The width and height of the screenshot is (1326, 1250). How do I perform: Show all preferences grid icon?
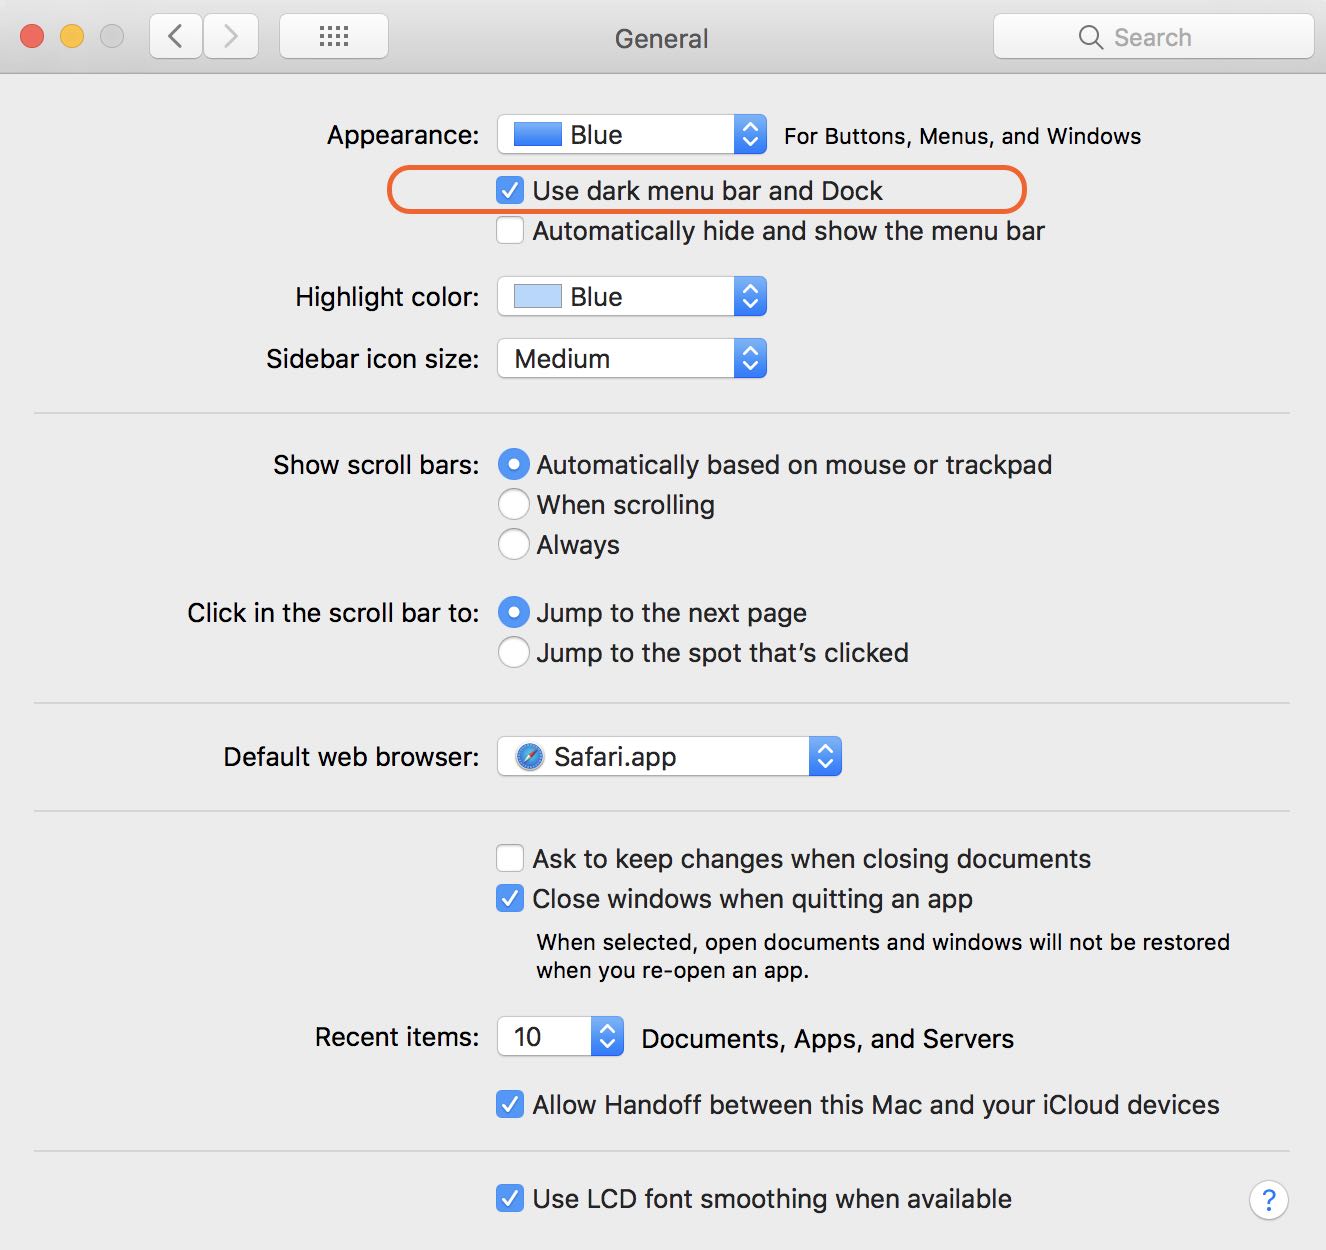(333, 37)
